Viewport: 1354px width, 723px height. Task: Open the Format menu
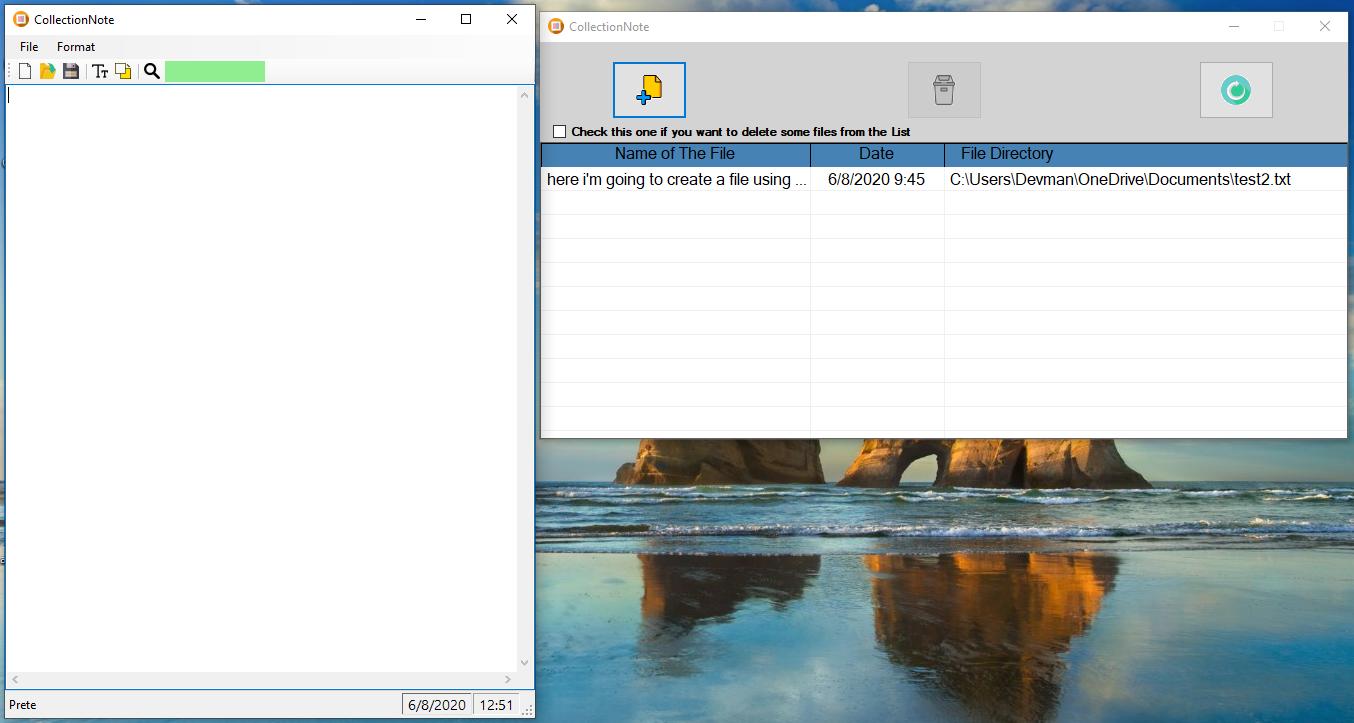[x=76, y=47]
